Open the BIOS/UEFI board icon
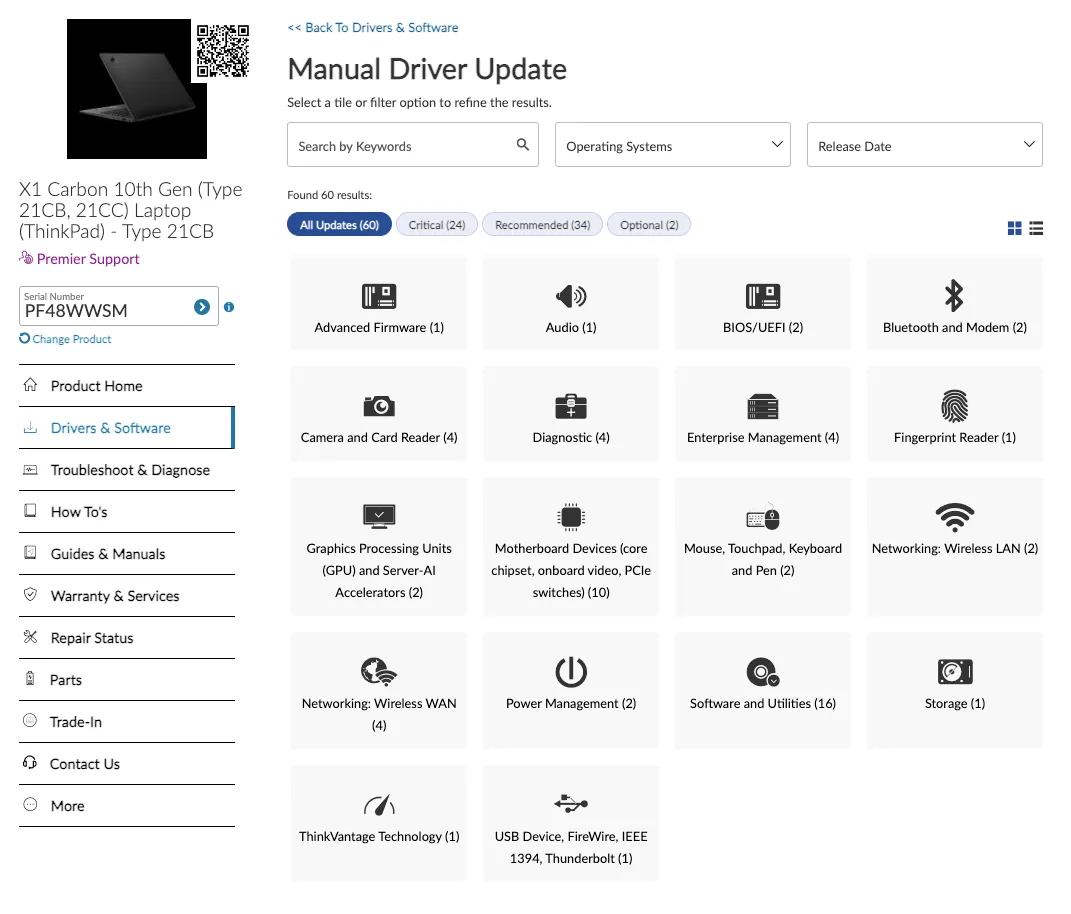This screenshot has height=914, width=1071. point(763,296)
